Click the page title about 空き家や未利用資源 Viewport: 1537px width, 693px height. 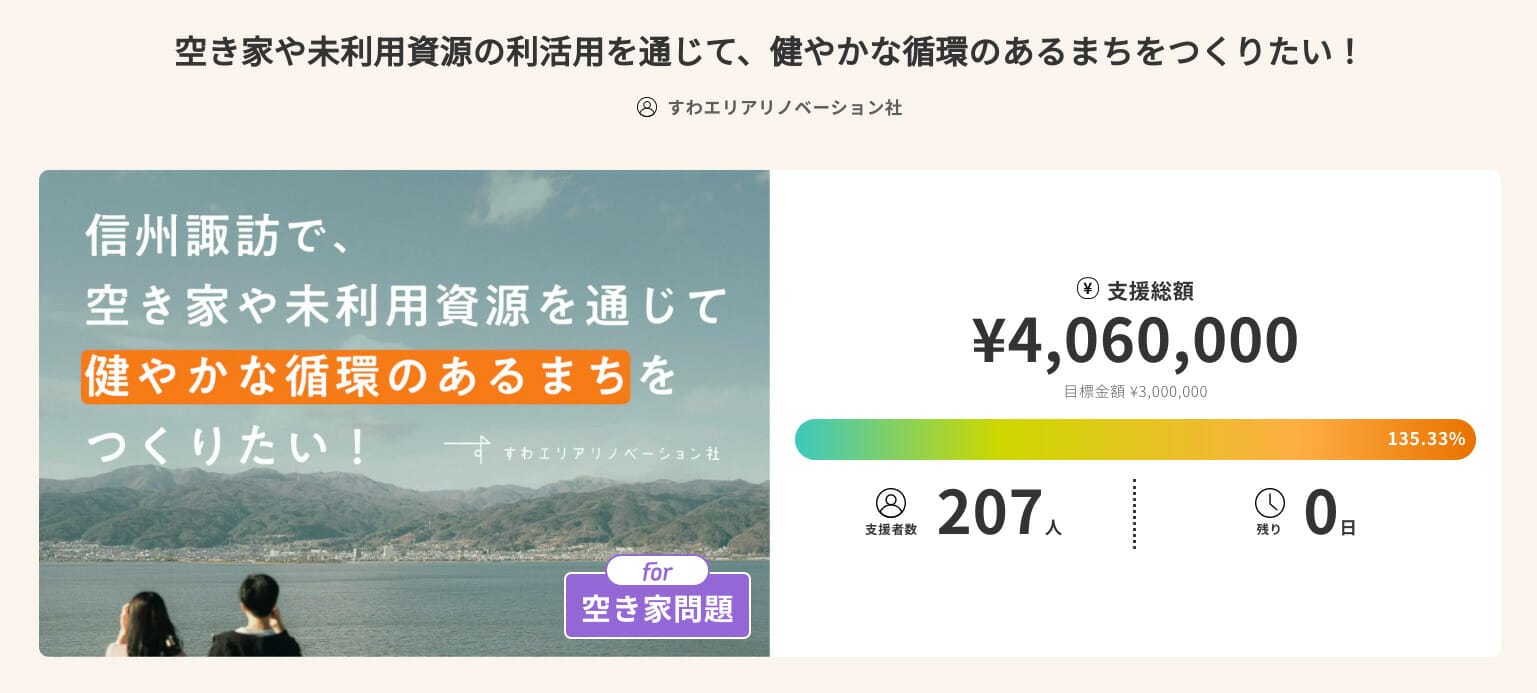point(767,52)
